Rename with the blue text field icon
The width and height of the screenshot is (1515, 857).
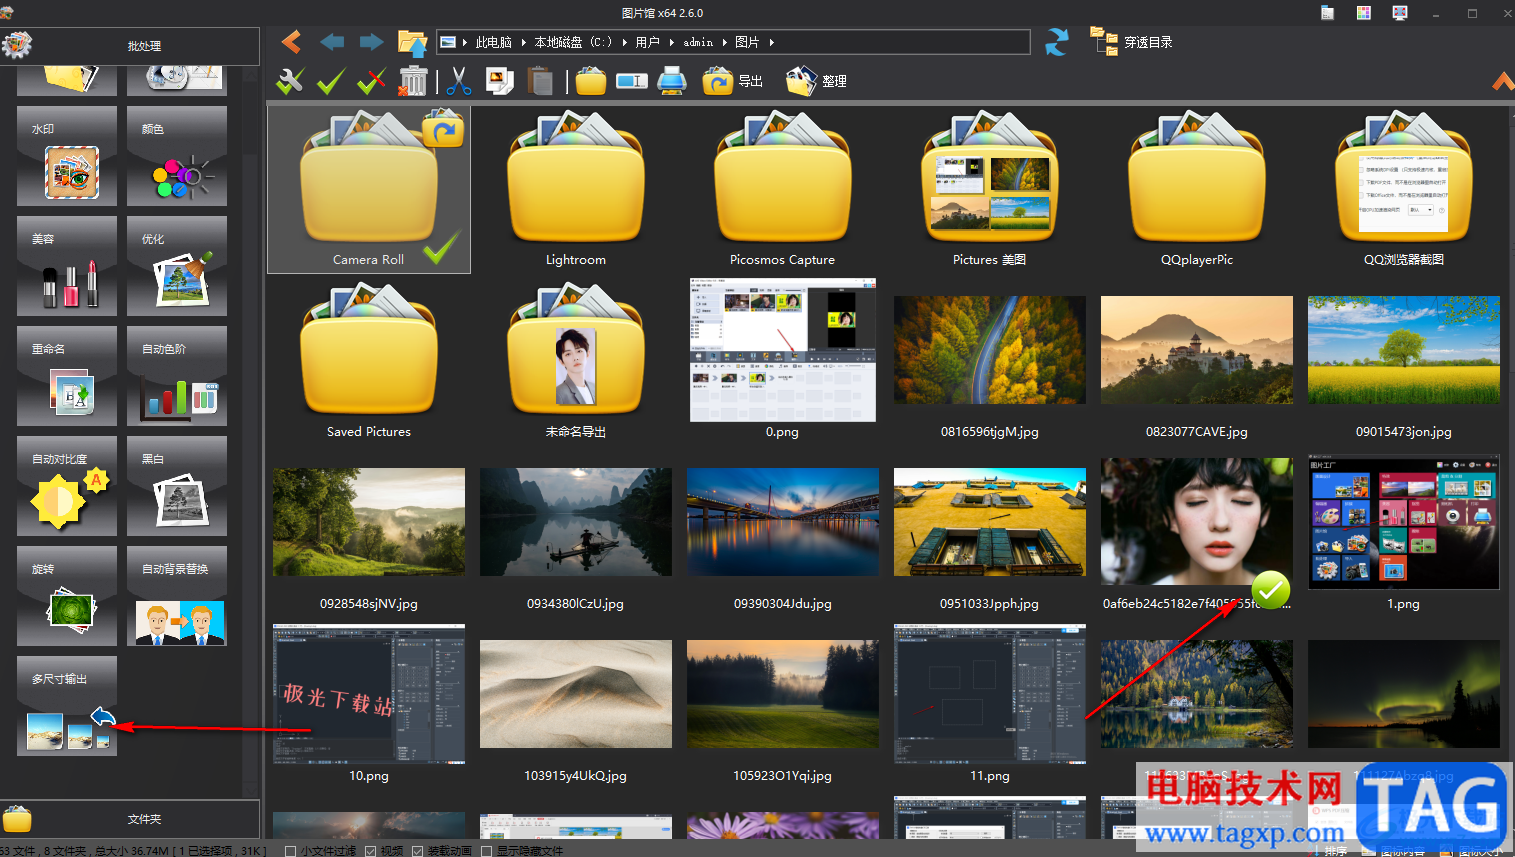pos(632,81)
